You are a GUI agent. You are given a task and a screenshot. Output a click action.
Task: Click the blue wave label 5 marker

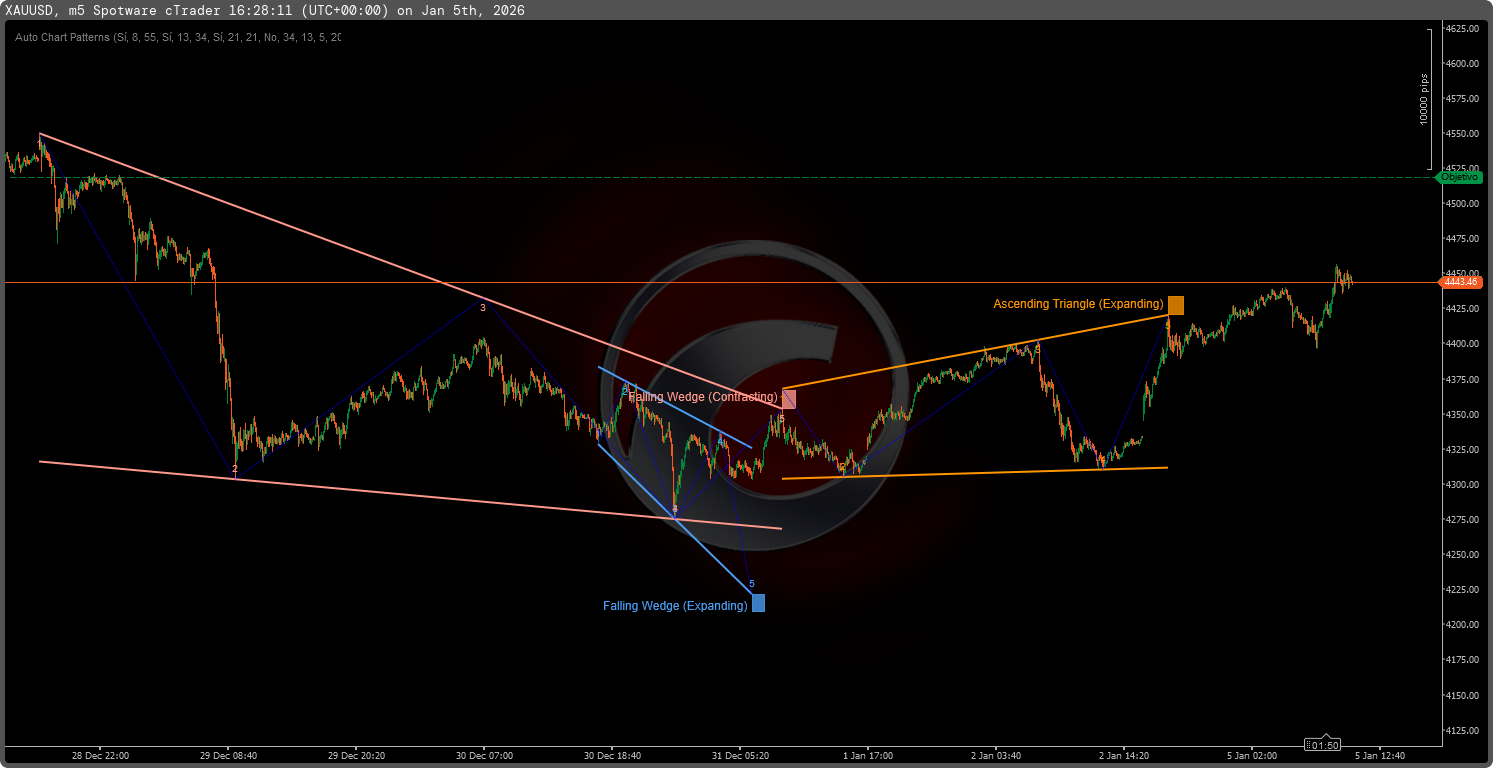tap(752, 584)
